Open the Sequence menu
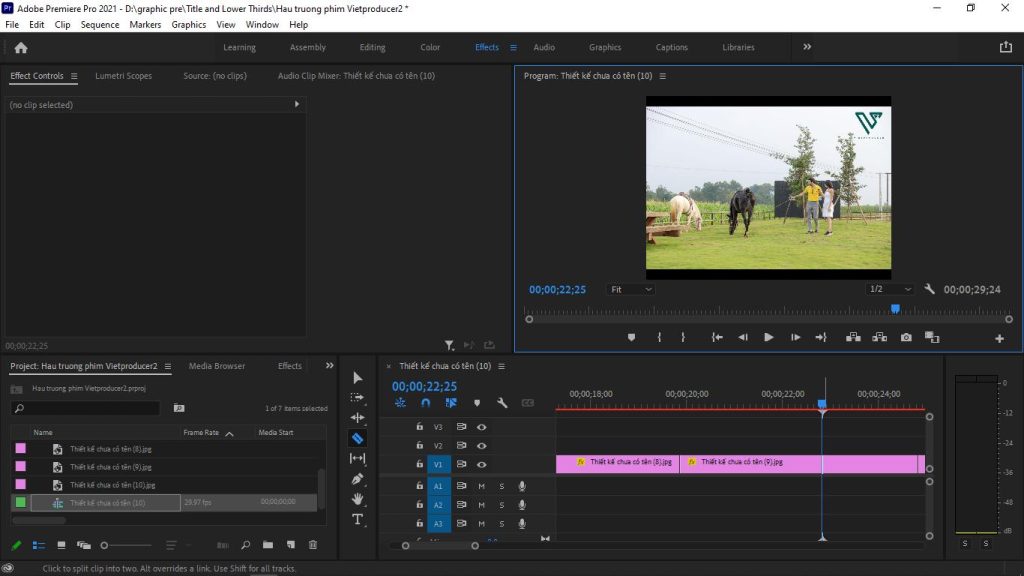Viewport: 1024px width, 576px height. pyautogui.click(x=99, y=24)
